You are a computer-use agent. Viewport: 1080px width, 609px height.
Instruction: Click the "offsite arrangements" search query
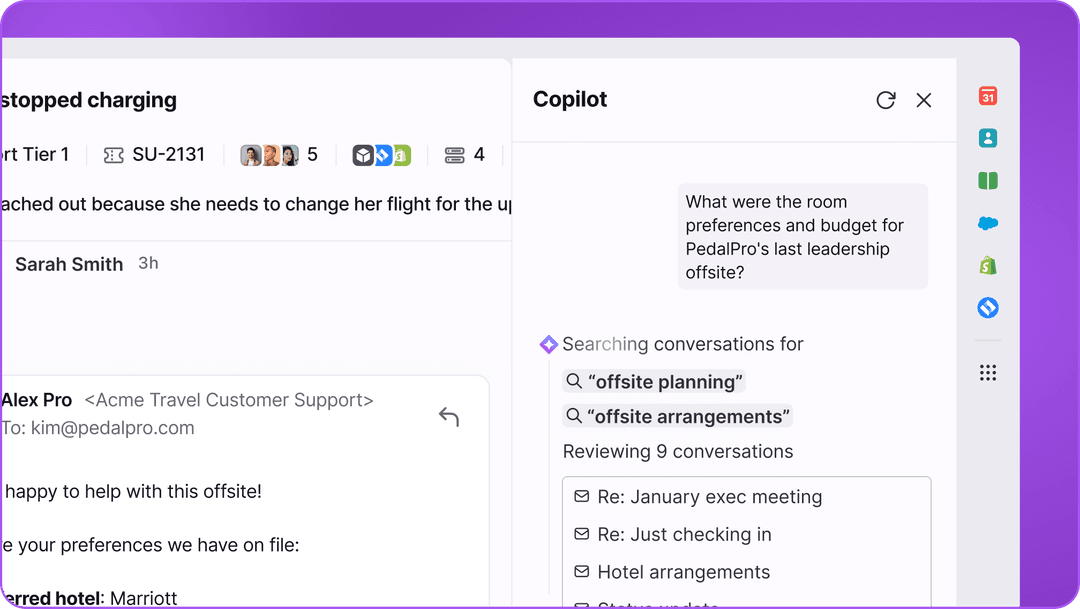click(677, 416)
